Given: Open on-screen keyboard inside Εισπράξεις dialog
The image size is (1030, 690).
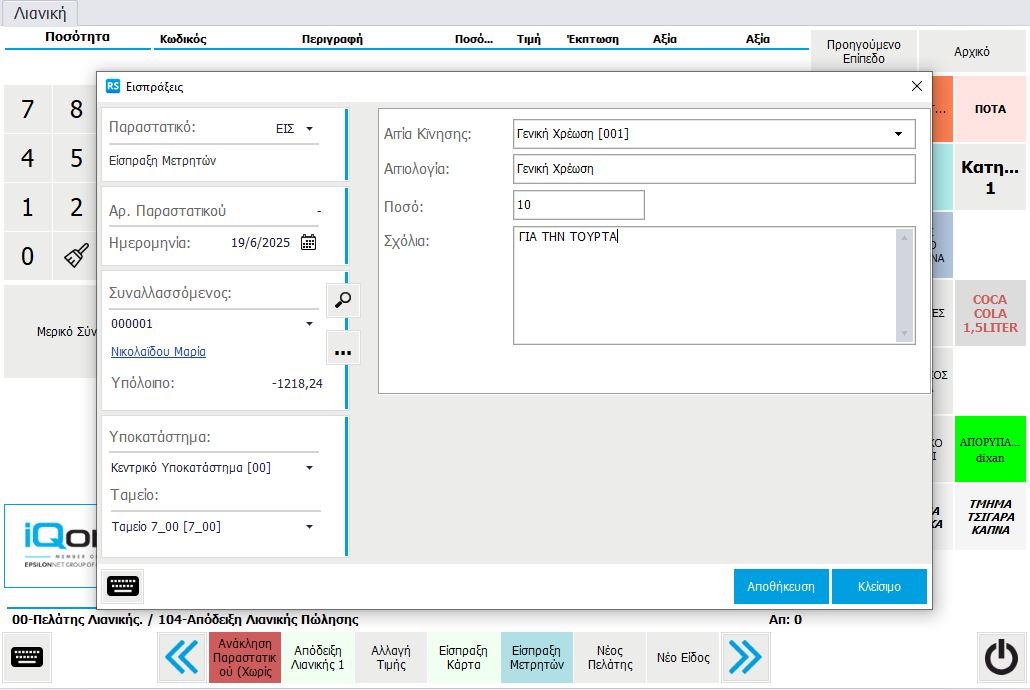Looking at the screenshot, I should pos(124,586).
